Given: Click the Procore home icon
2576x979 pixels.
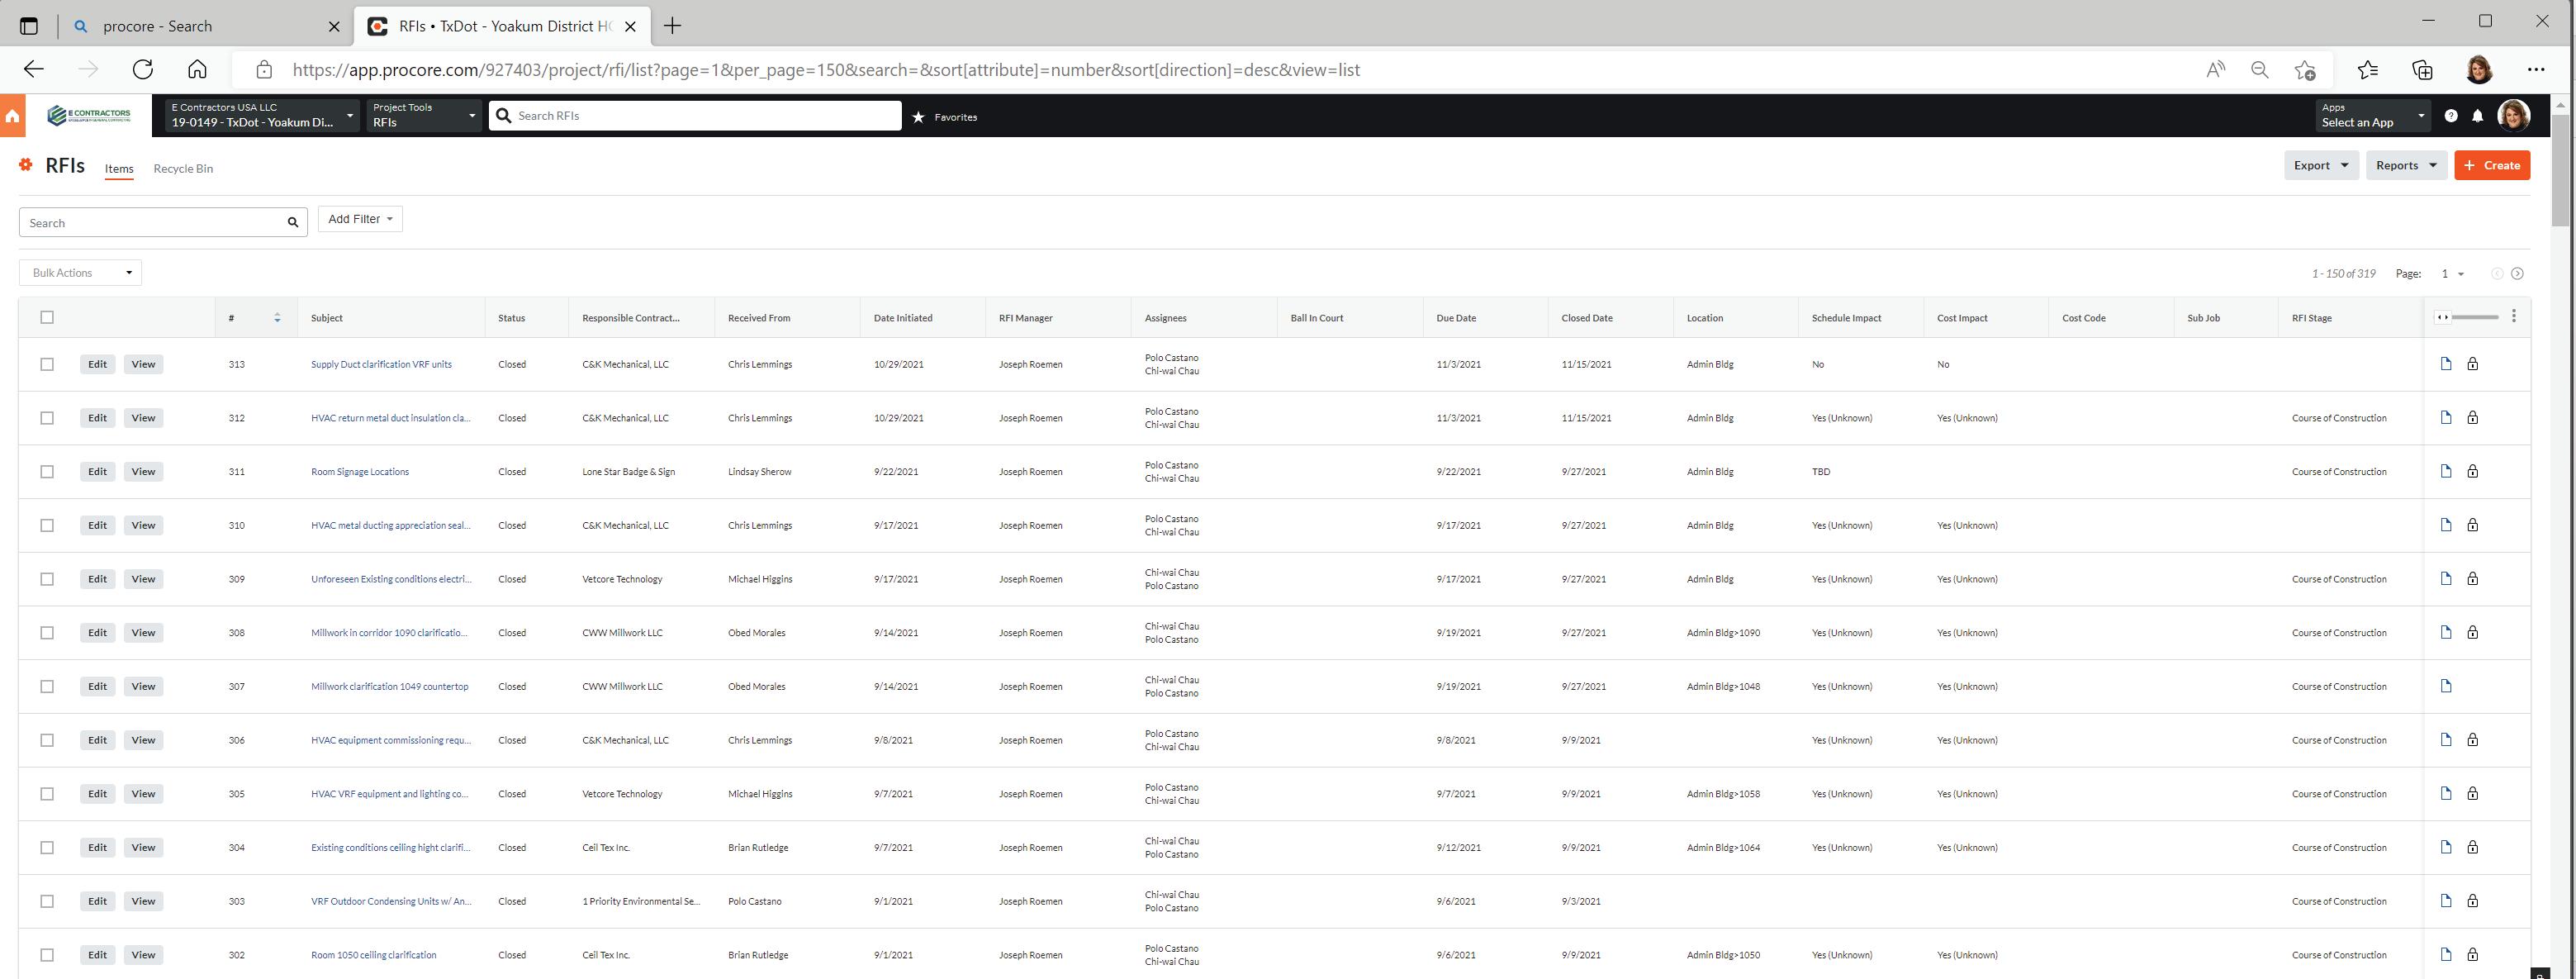Looking at the screenshot, I should 12,116.
